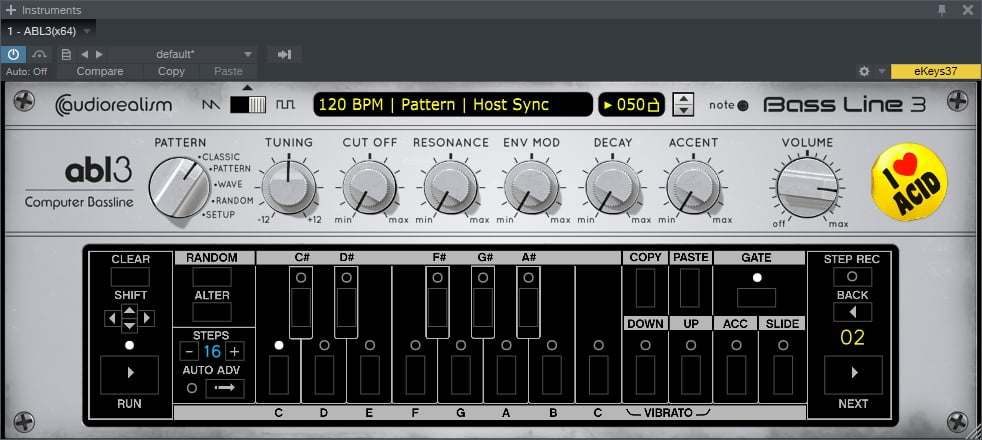Select the low C note key
The width and height of the screenshot is (982, 440).
pos(279,374)
